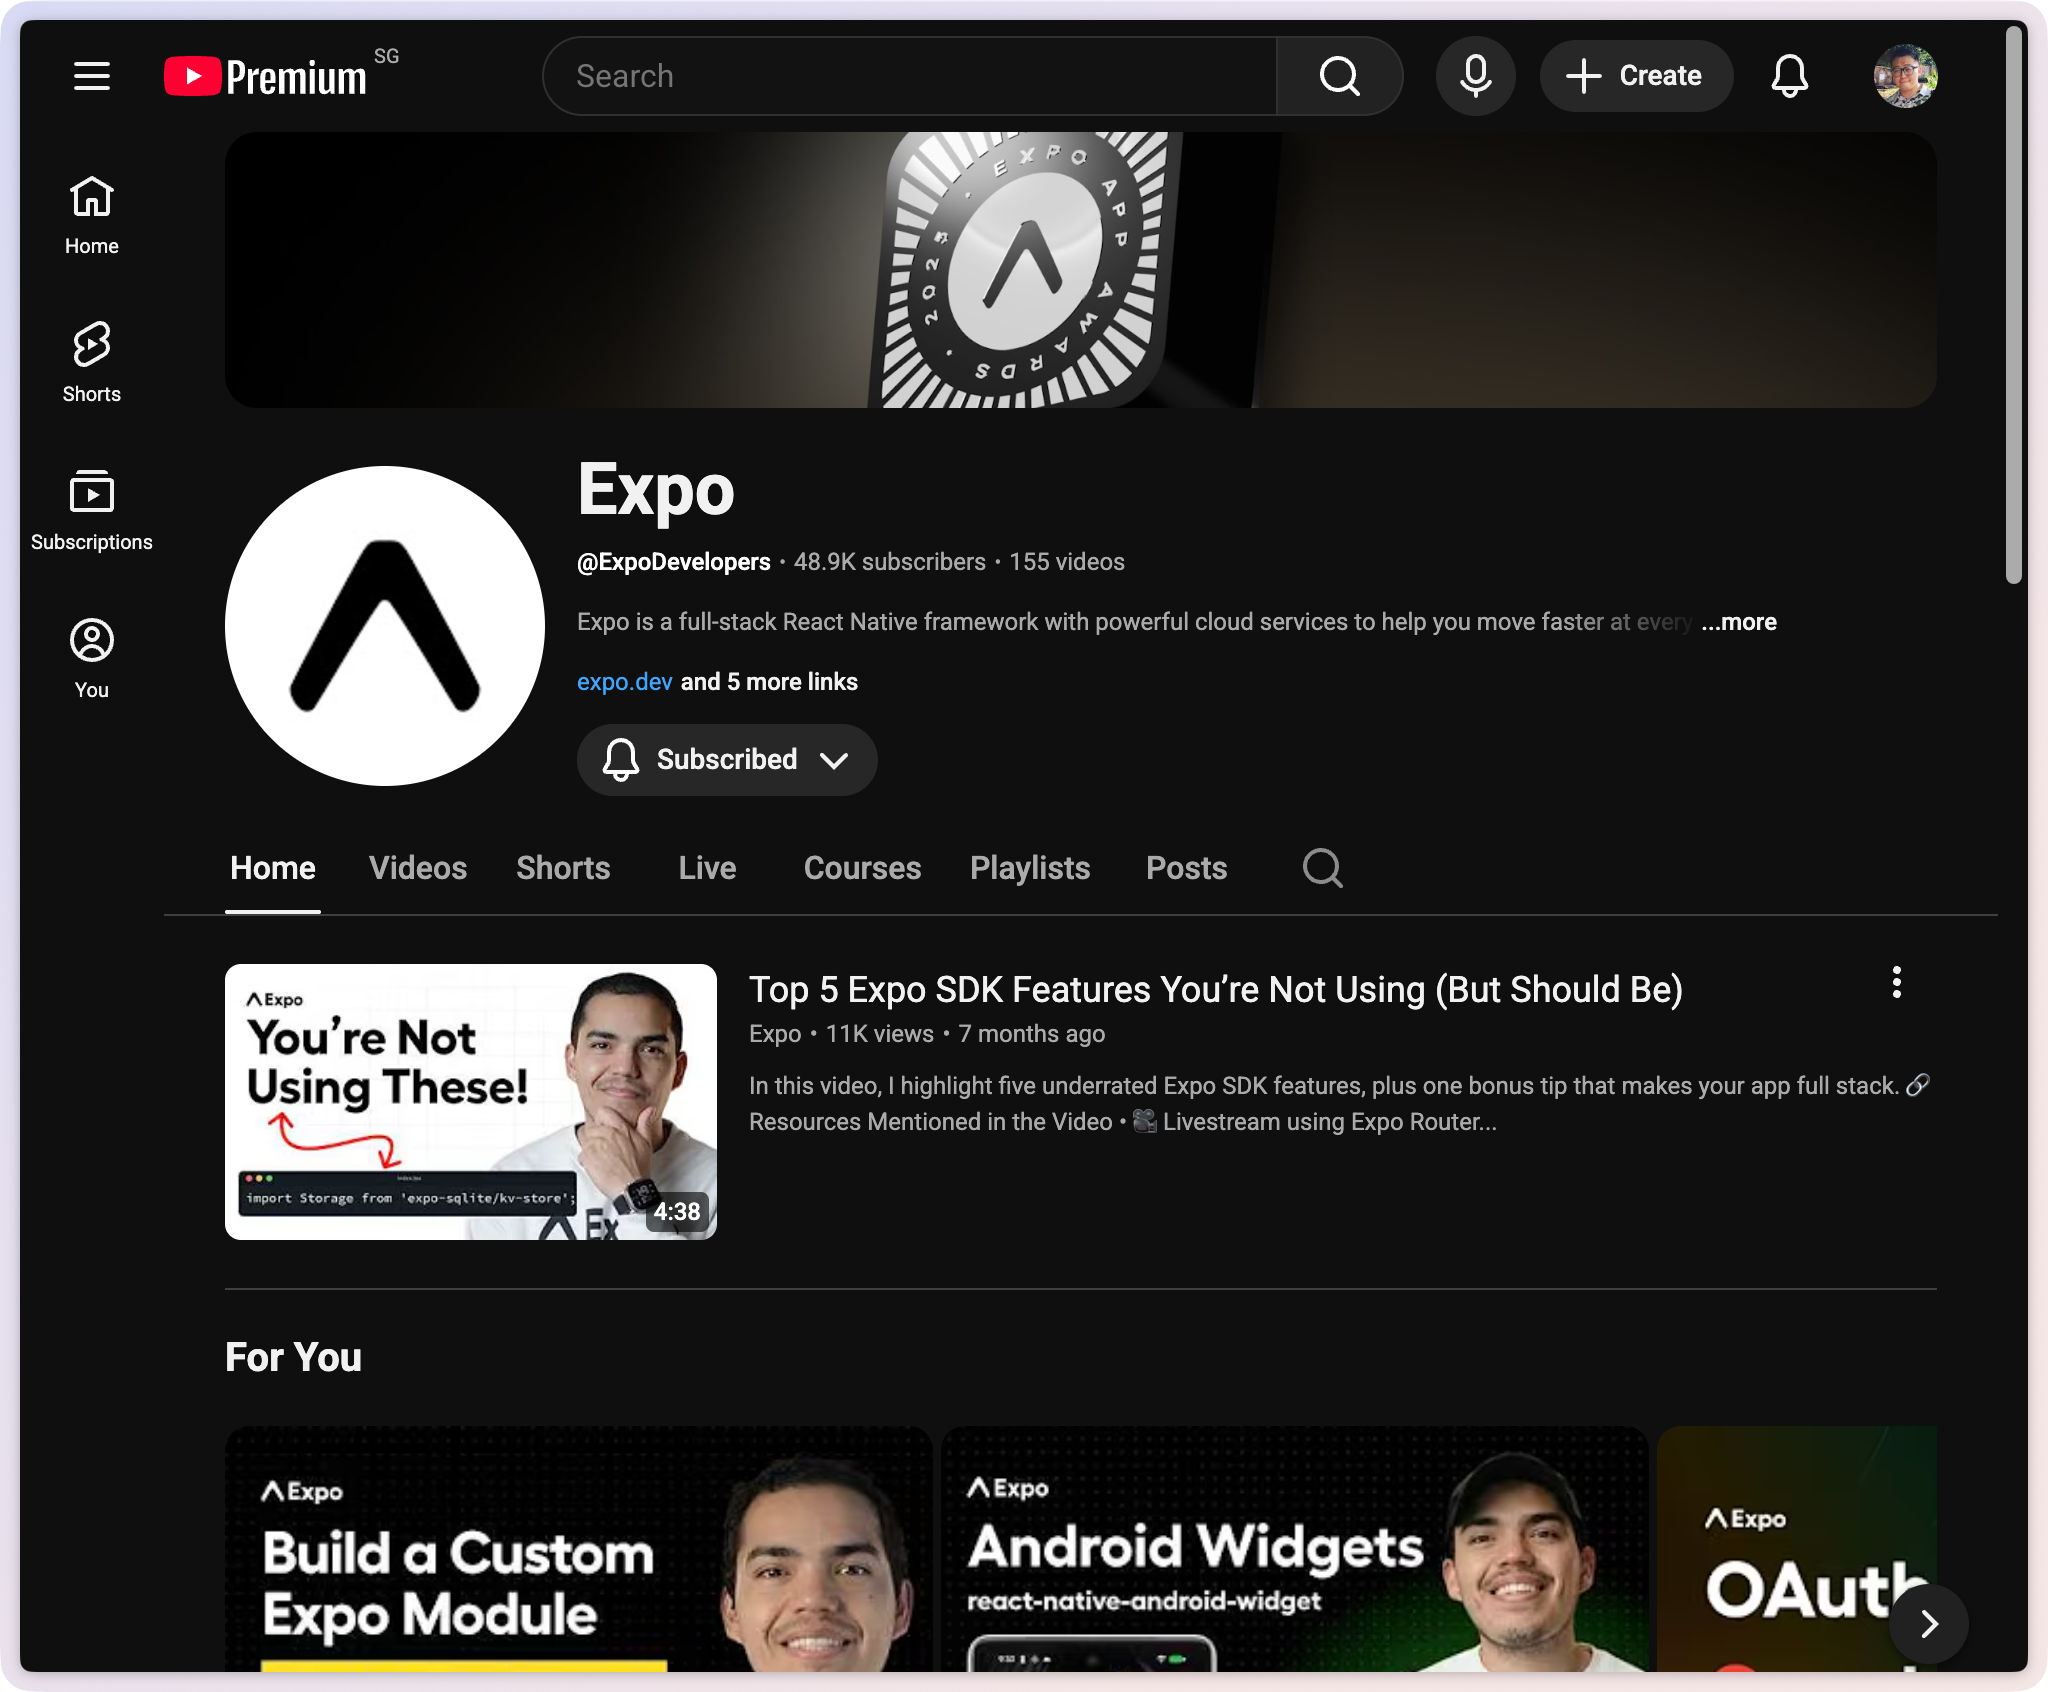Click the Create button
The height and width of the screenshot is (1692, 2048).
pyautogui.click(x=1635, y=76)
